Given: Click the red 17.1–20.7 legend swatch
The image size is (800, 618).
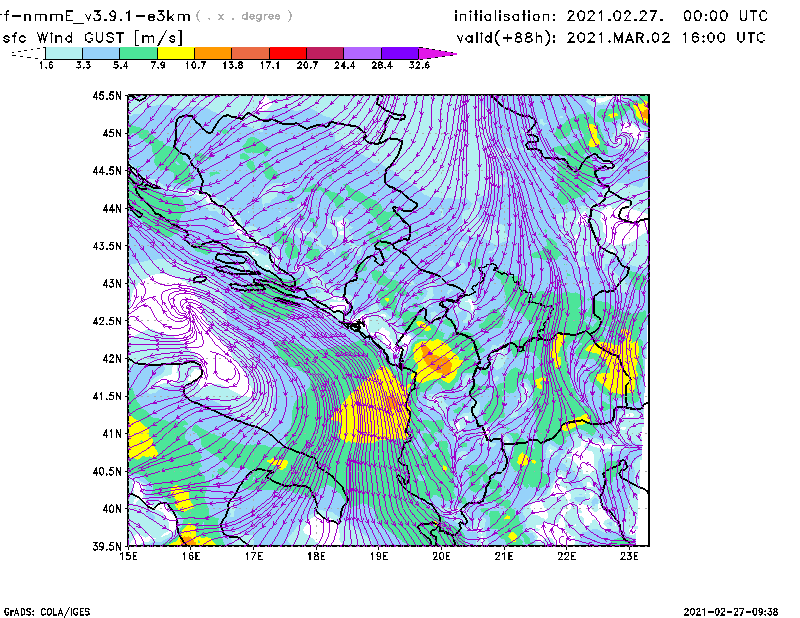Looking at the screenshot, I should pos(288,53).
